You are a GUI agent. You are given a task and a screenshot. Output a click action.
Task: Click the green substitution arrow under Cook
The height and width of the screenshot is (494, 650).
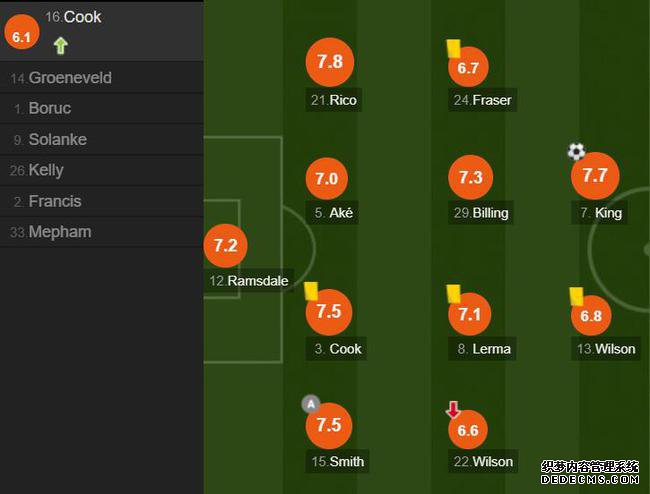coord(61,46)
